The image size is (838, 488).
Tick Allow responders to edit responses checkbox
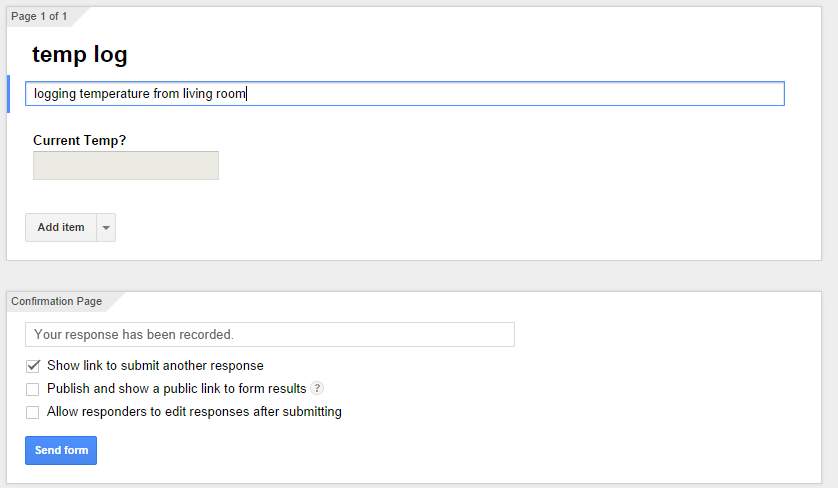click(x=33, y=412)
